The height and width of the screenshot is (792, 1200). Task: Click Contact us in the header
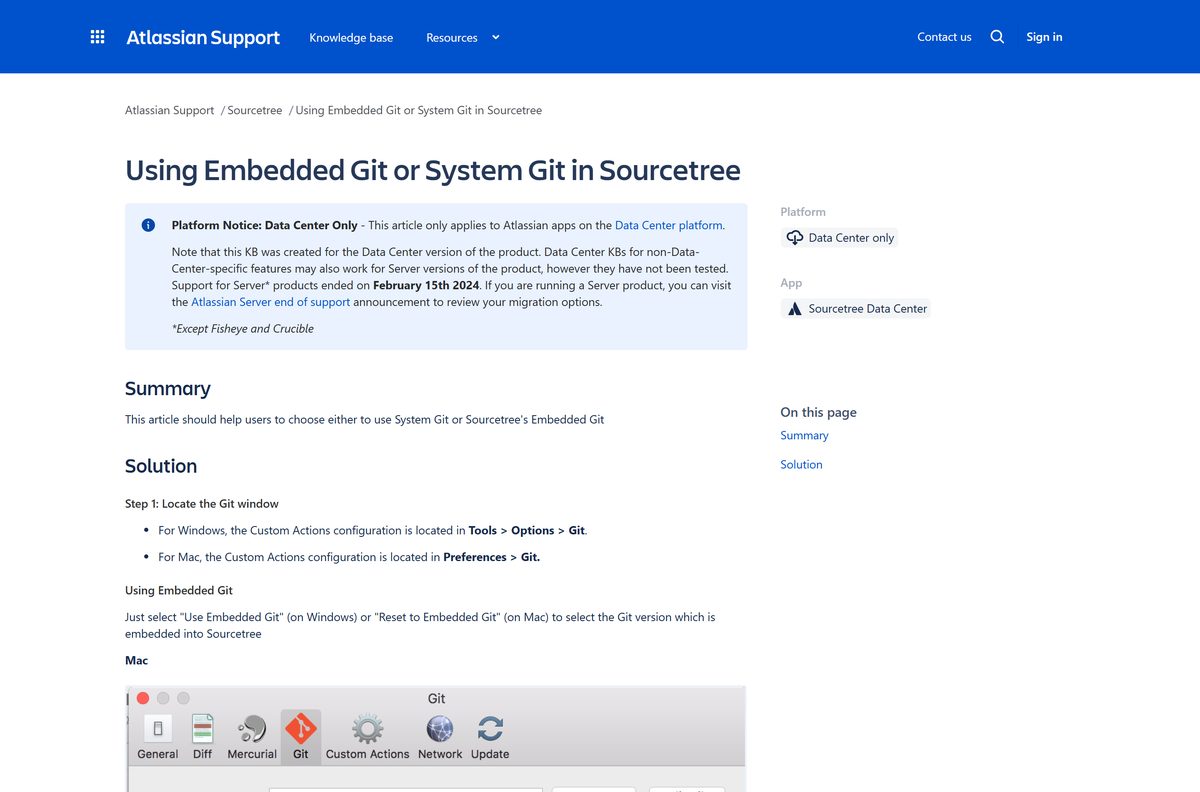click(x=944, y=37)
